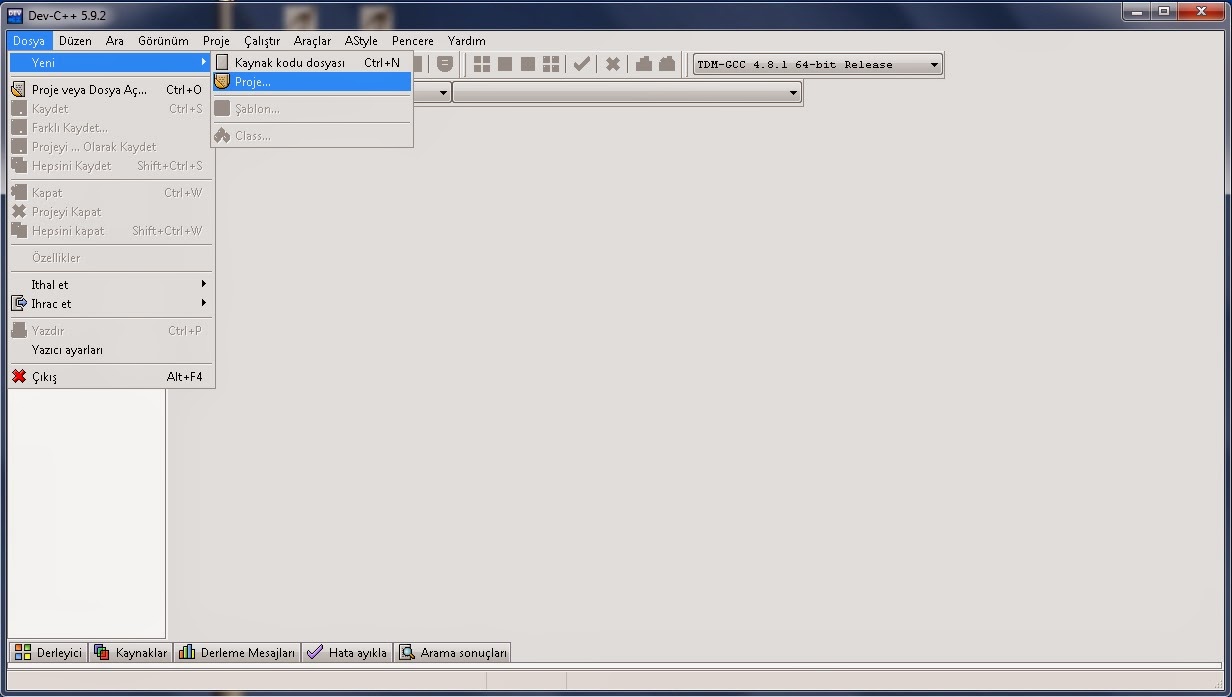Screen dimensions: 1232x697
Task: Click the greyed Projeyi Kapat entry
Action: (112, 212)
